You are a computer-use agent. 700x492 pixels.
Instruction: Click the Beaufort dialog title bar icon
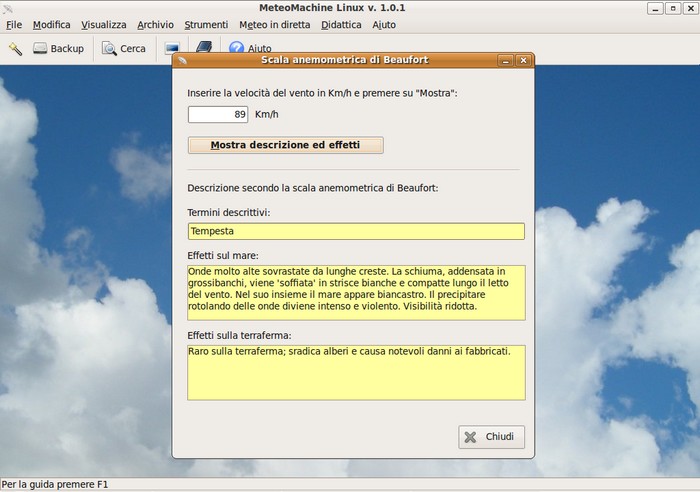182,60
